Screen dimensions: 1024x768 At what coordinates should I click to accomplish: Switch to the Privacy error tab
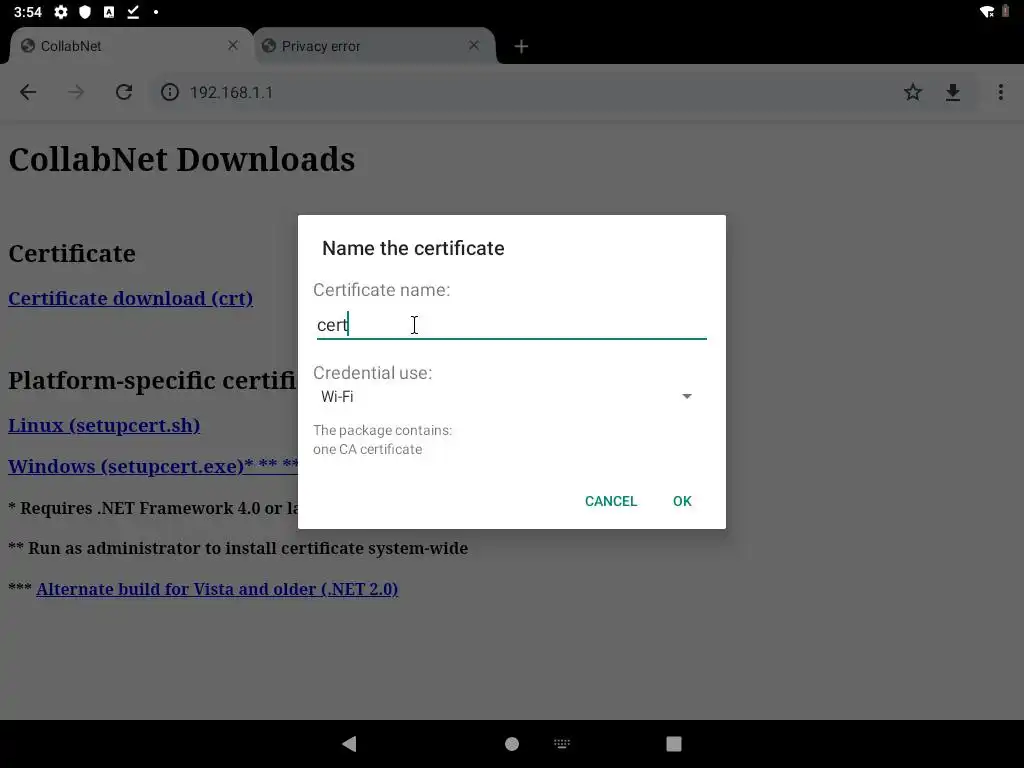click(x=374, y=46)
